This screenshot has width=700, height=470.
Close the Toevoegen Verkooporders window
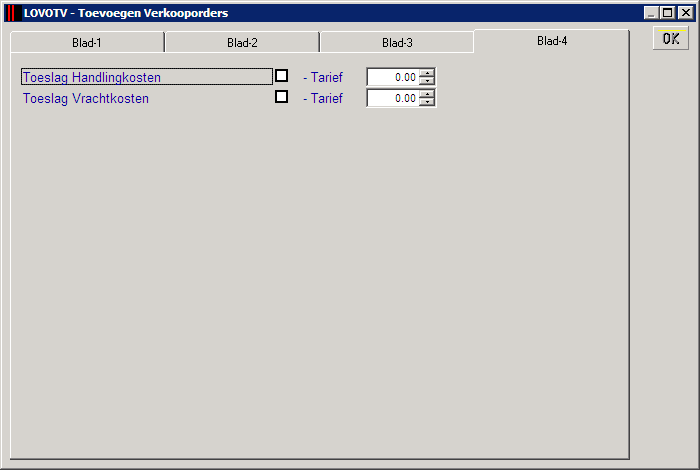click(x=685, y=13)
